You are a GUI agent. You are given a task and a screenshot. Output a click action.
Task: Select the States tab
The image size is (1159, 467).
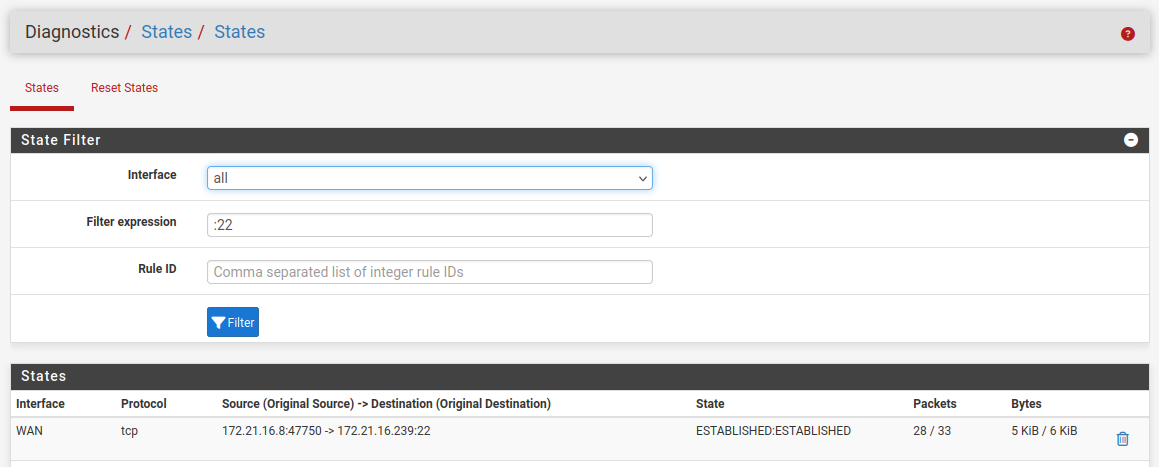[x=42, y=88]
